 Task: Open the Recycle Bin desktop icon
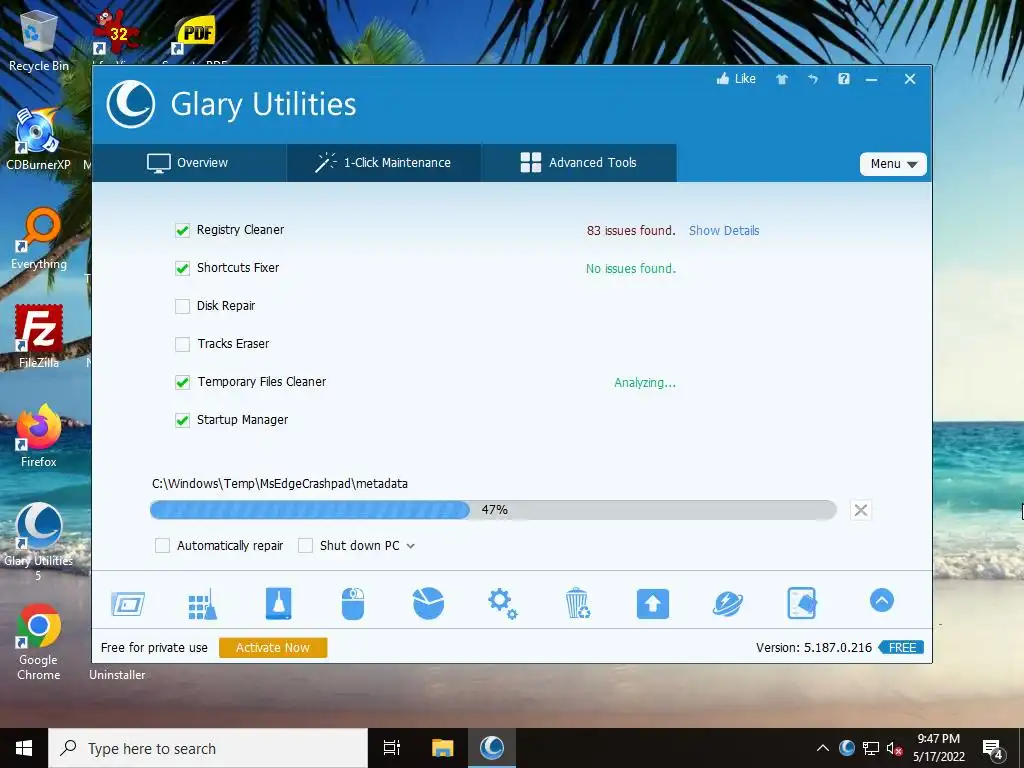tap(39, 40)
